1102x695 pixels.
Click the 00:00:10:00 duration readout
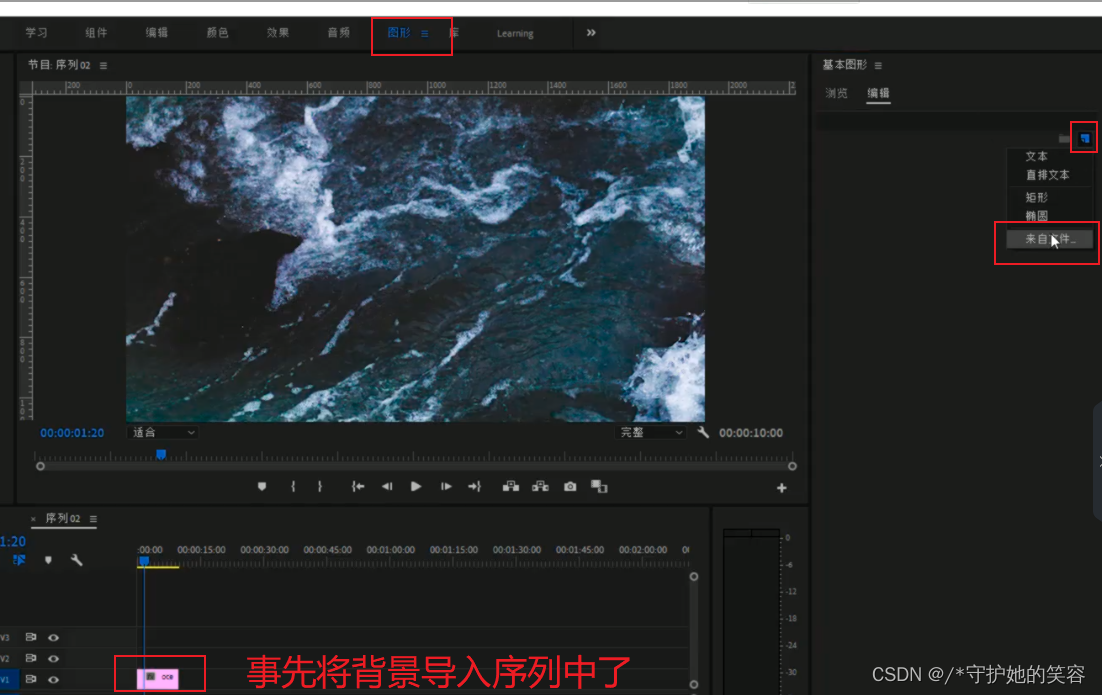pos(751,433)
